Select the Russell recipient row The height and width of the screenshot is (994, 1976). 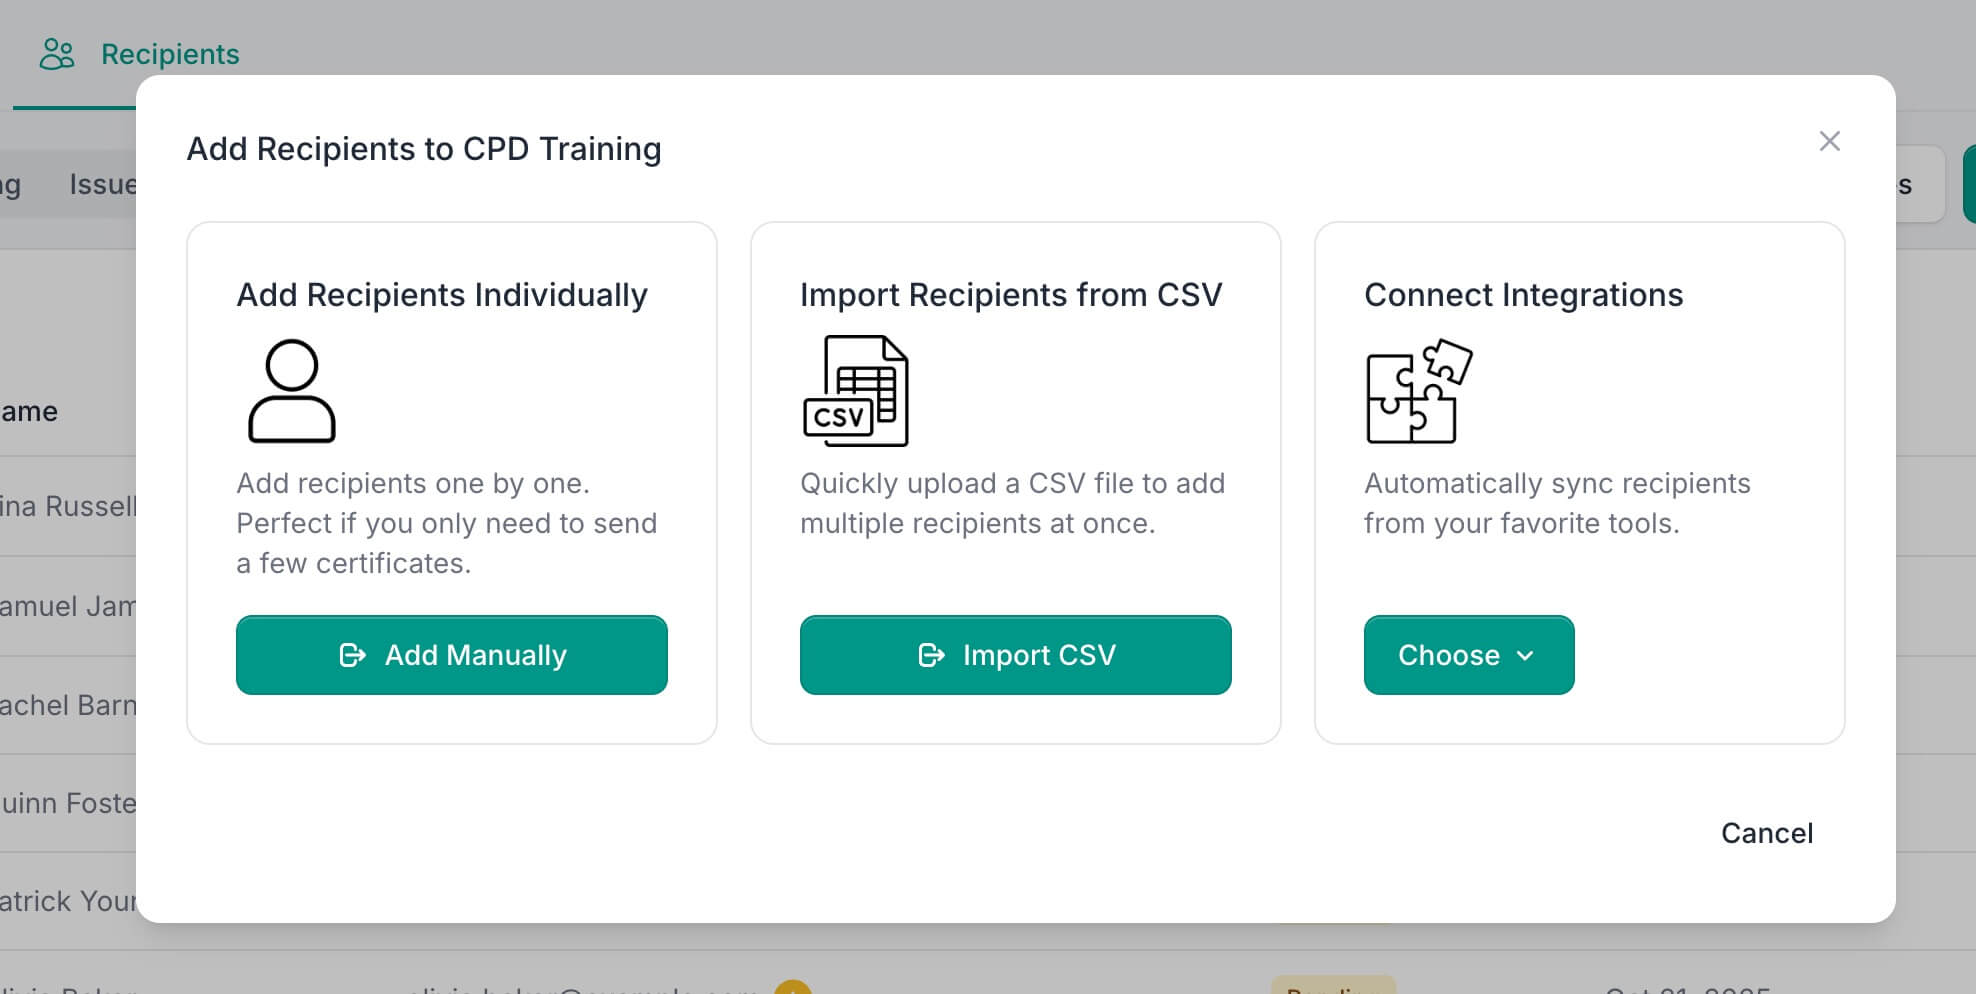(67, 506)
